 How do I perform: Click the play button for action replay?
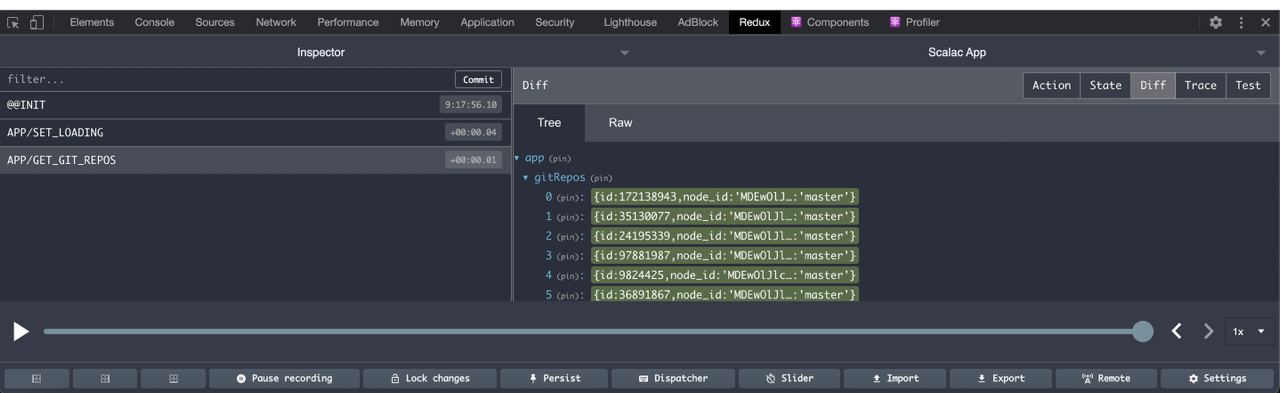click(x=21, y=331)
